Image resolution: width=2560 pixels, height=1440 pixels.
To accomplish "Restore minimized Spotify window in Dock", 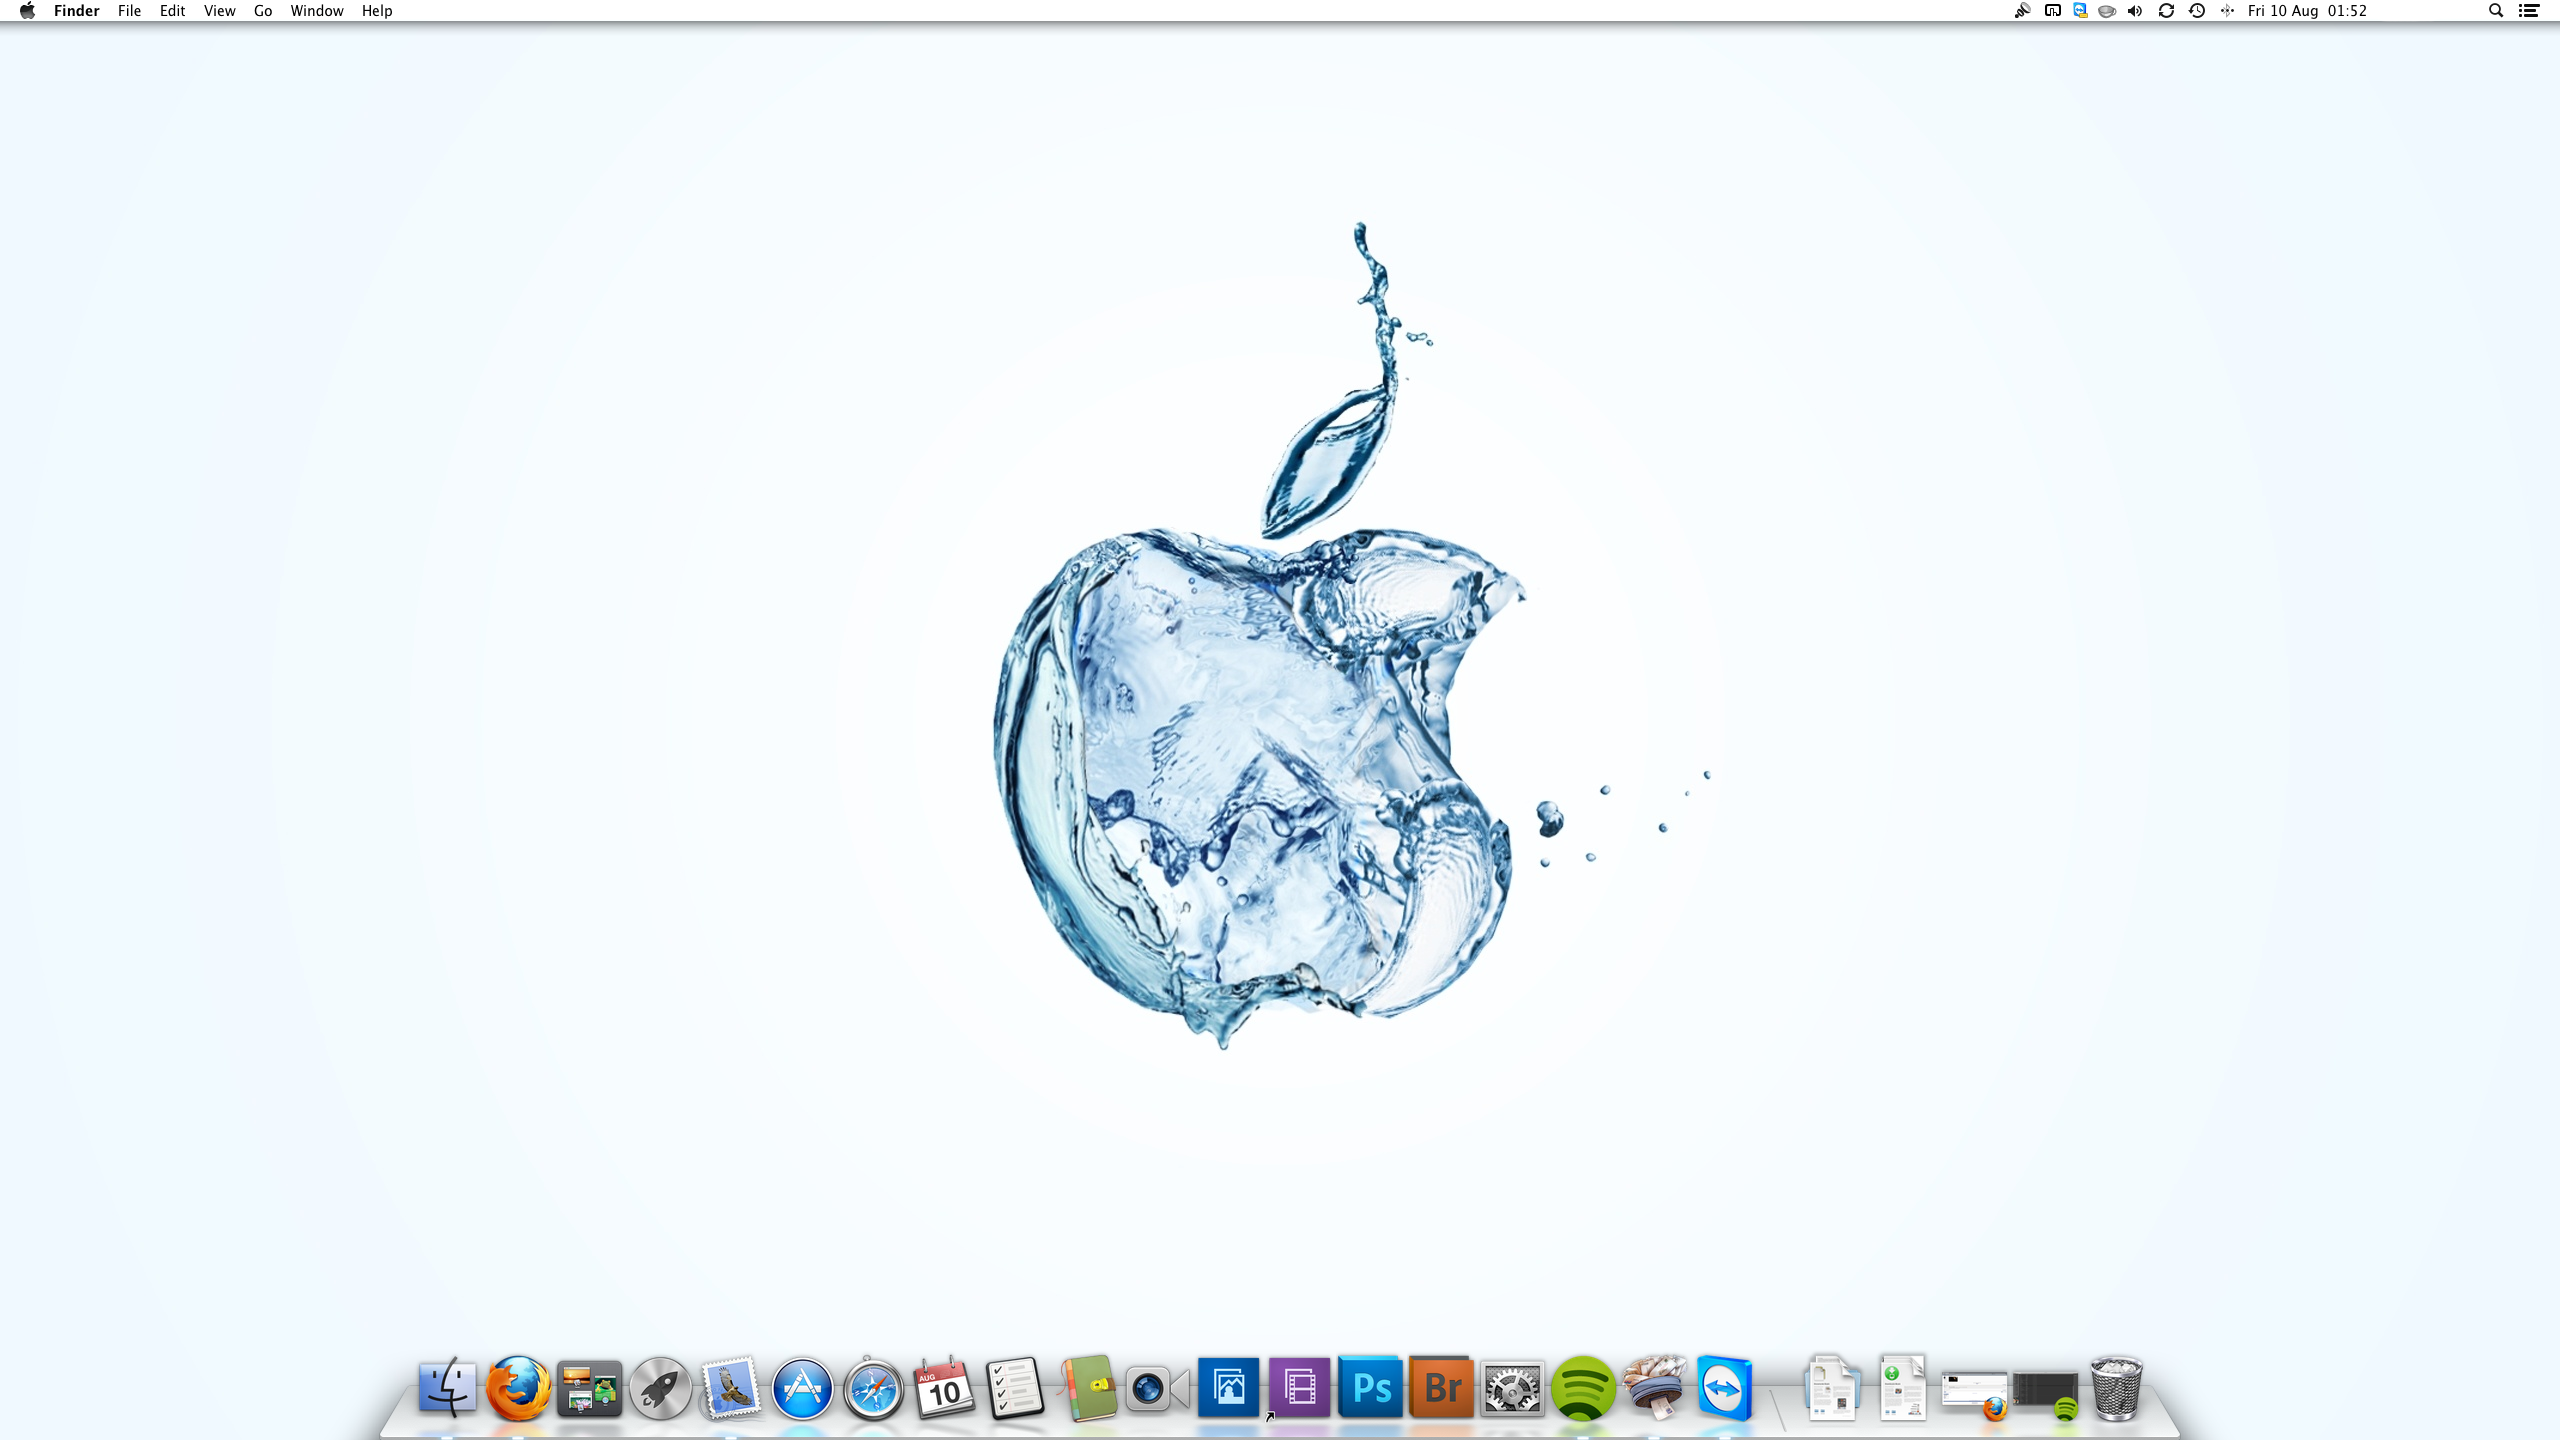I will (x=2046, y=1396).
